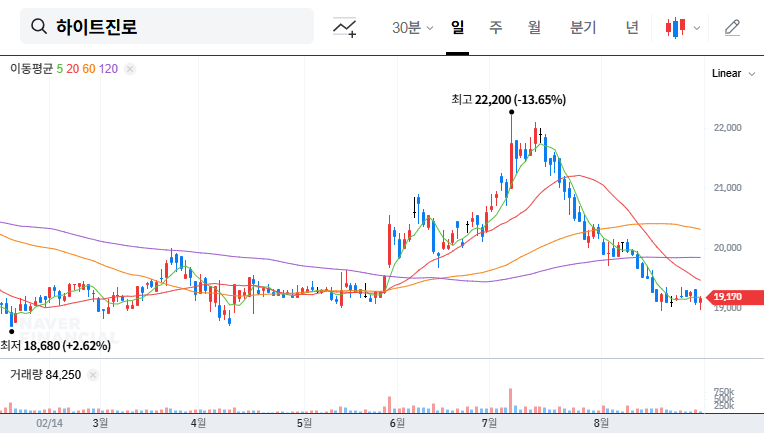
Task: Click the 최고 22,200 high price annotation
Action: click(508, 100)
